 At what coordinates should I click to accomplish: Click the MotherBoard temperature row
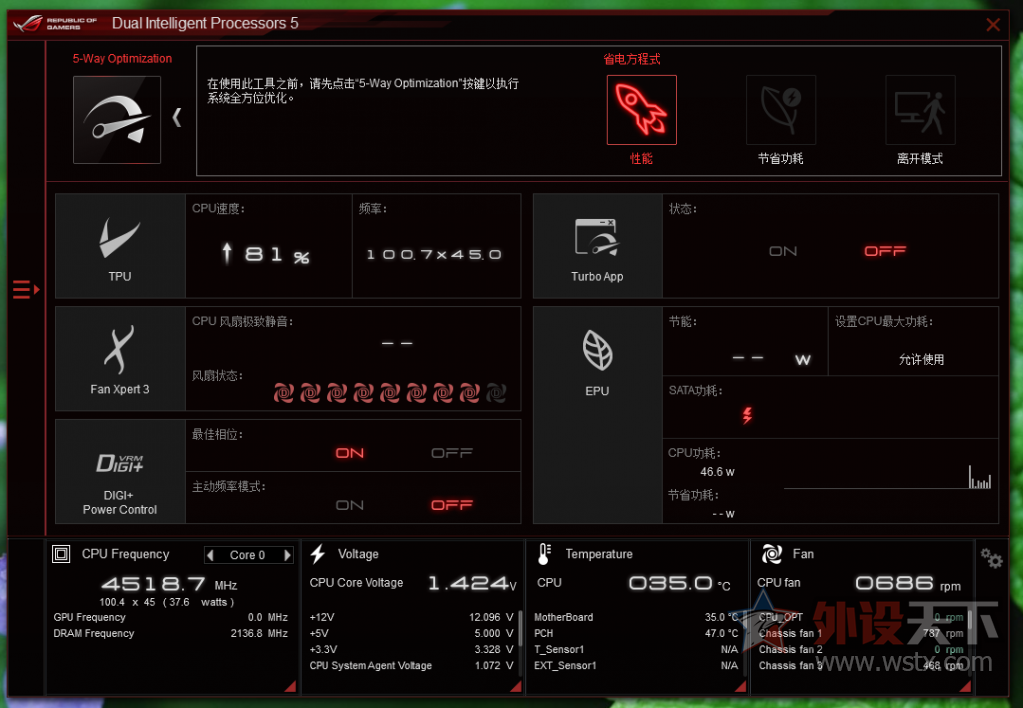point(636,617)
